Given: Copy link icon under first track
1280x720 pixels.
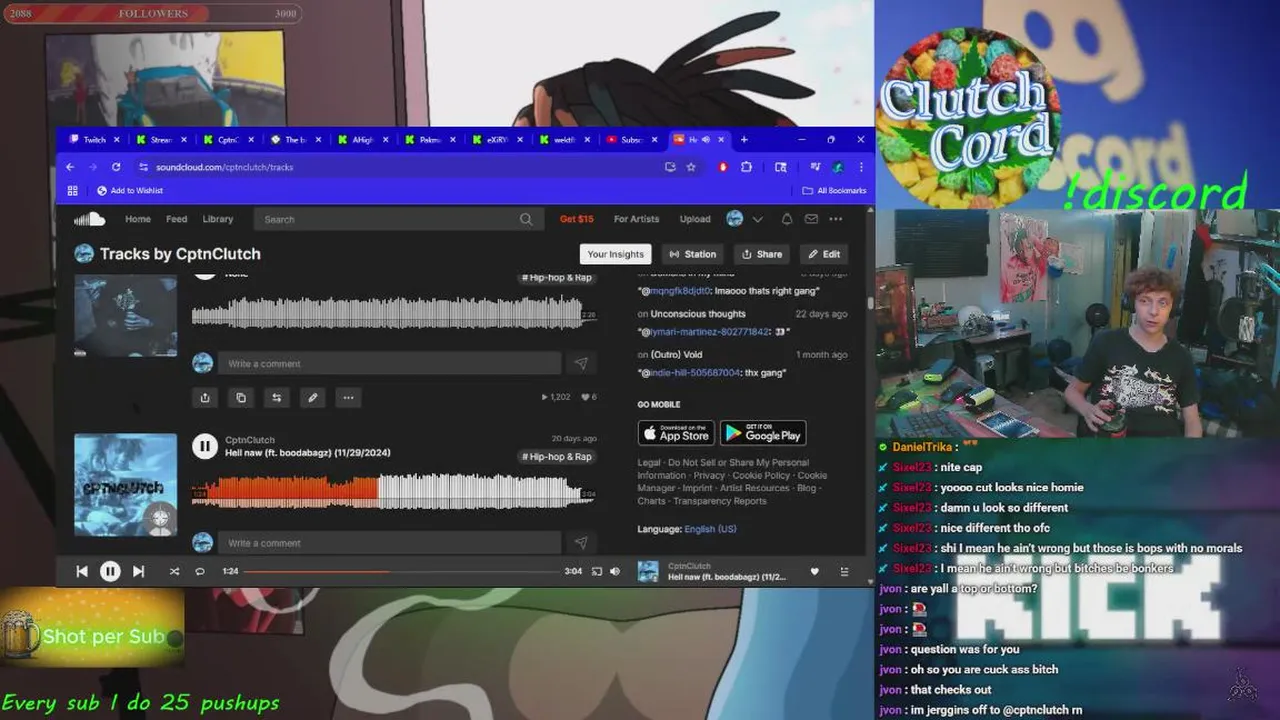Looking at the screenshot, I should coord(241,397).
